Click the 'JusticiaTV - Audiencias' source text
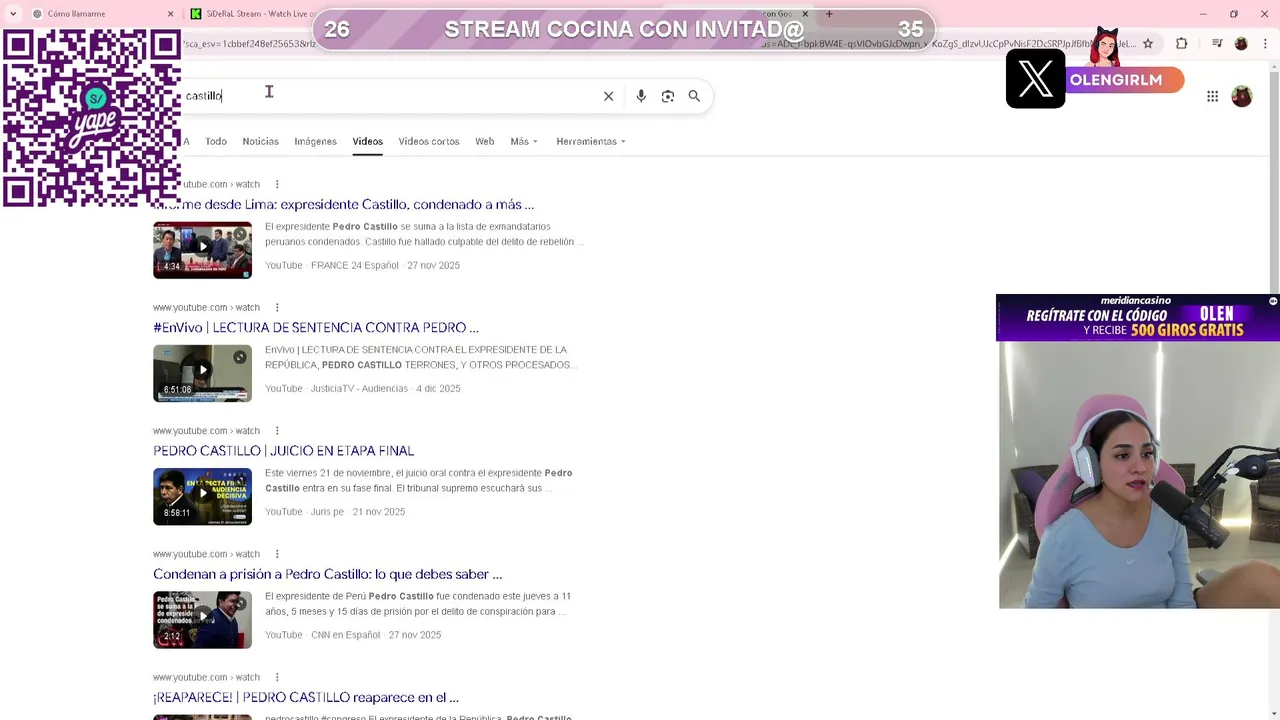Image resolution: width=1280 pixels, height=720 pixels. [359, 388]
